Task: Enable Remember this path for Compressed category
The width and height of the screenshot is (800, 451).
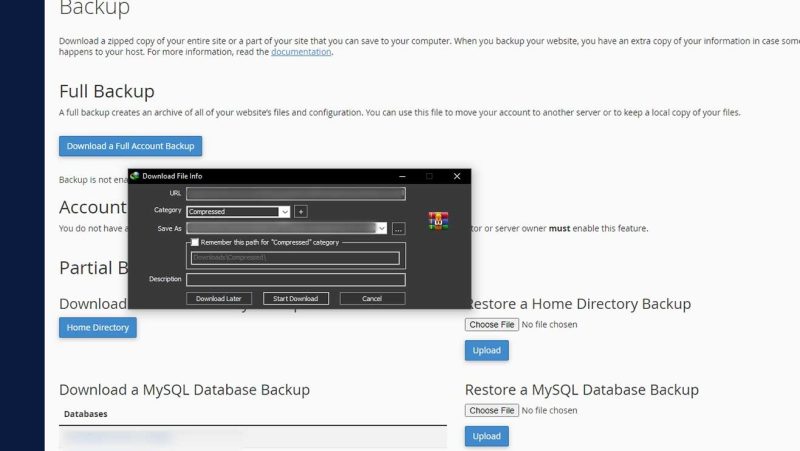Action: point(195,242)
